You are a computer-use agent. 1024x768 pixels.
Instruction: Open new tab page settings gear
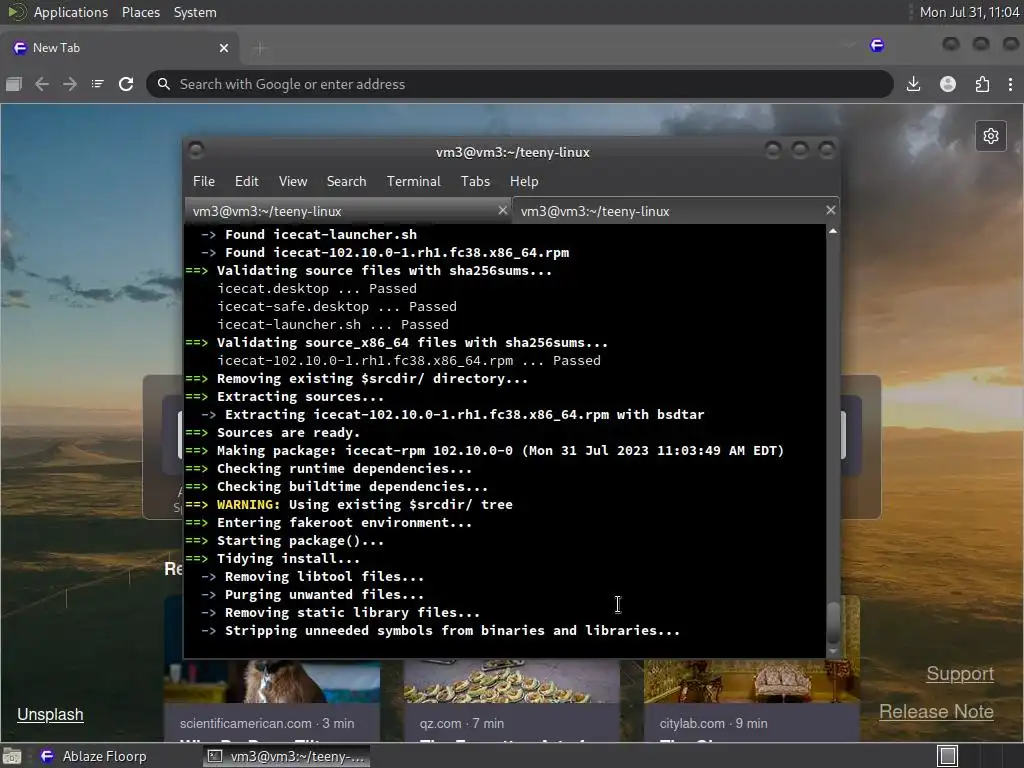click(x=991, y=136)
